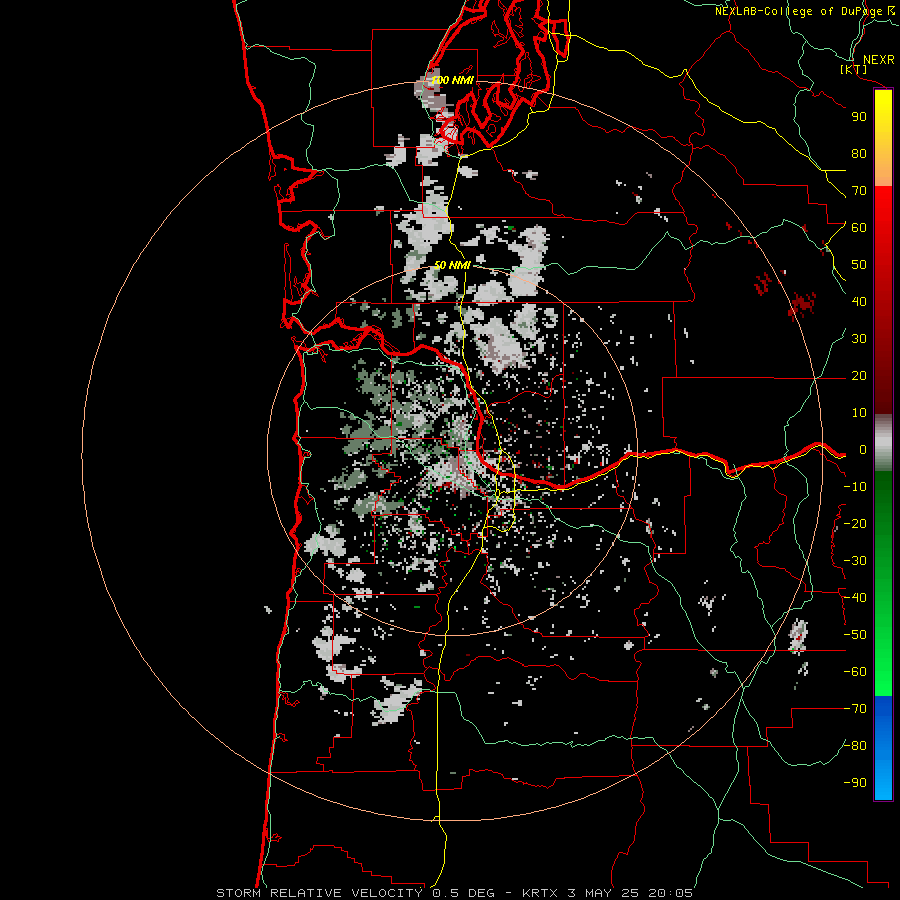The height and width of the screenshot is (900, 900).
Task: Click the [KT] units label
Action: (854, 69)
